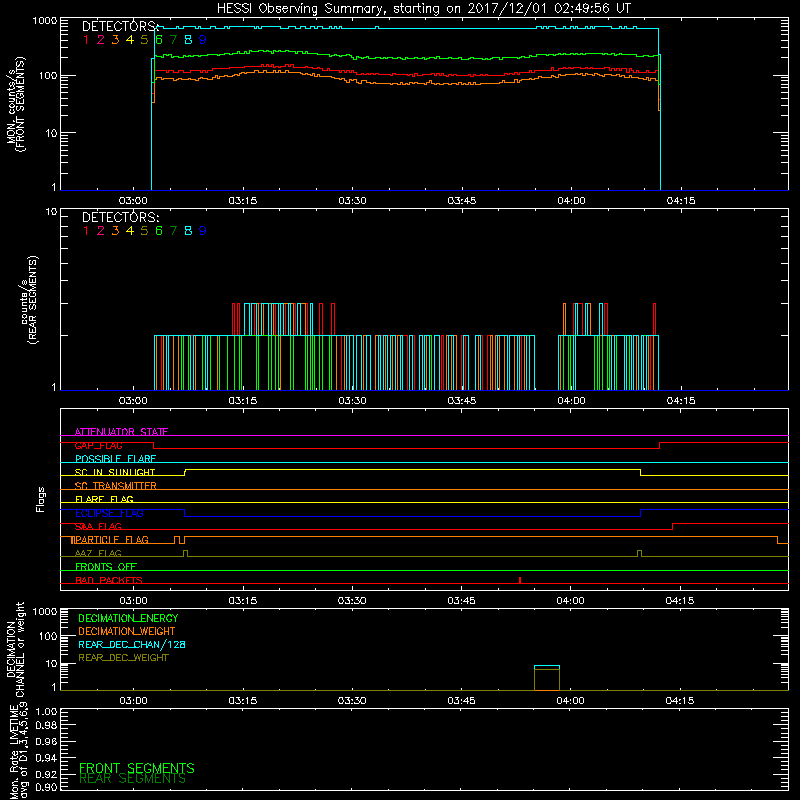Click the FRONTS_OFF flag label
This screenshot has height=800, width=800.
pyautogui.click(x=106, y=566)
